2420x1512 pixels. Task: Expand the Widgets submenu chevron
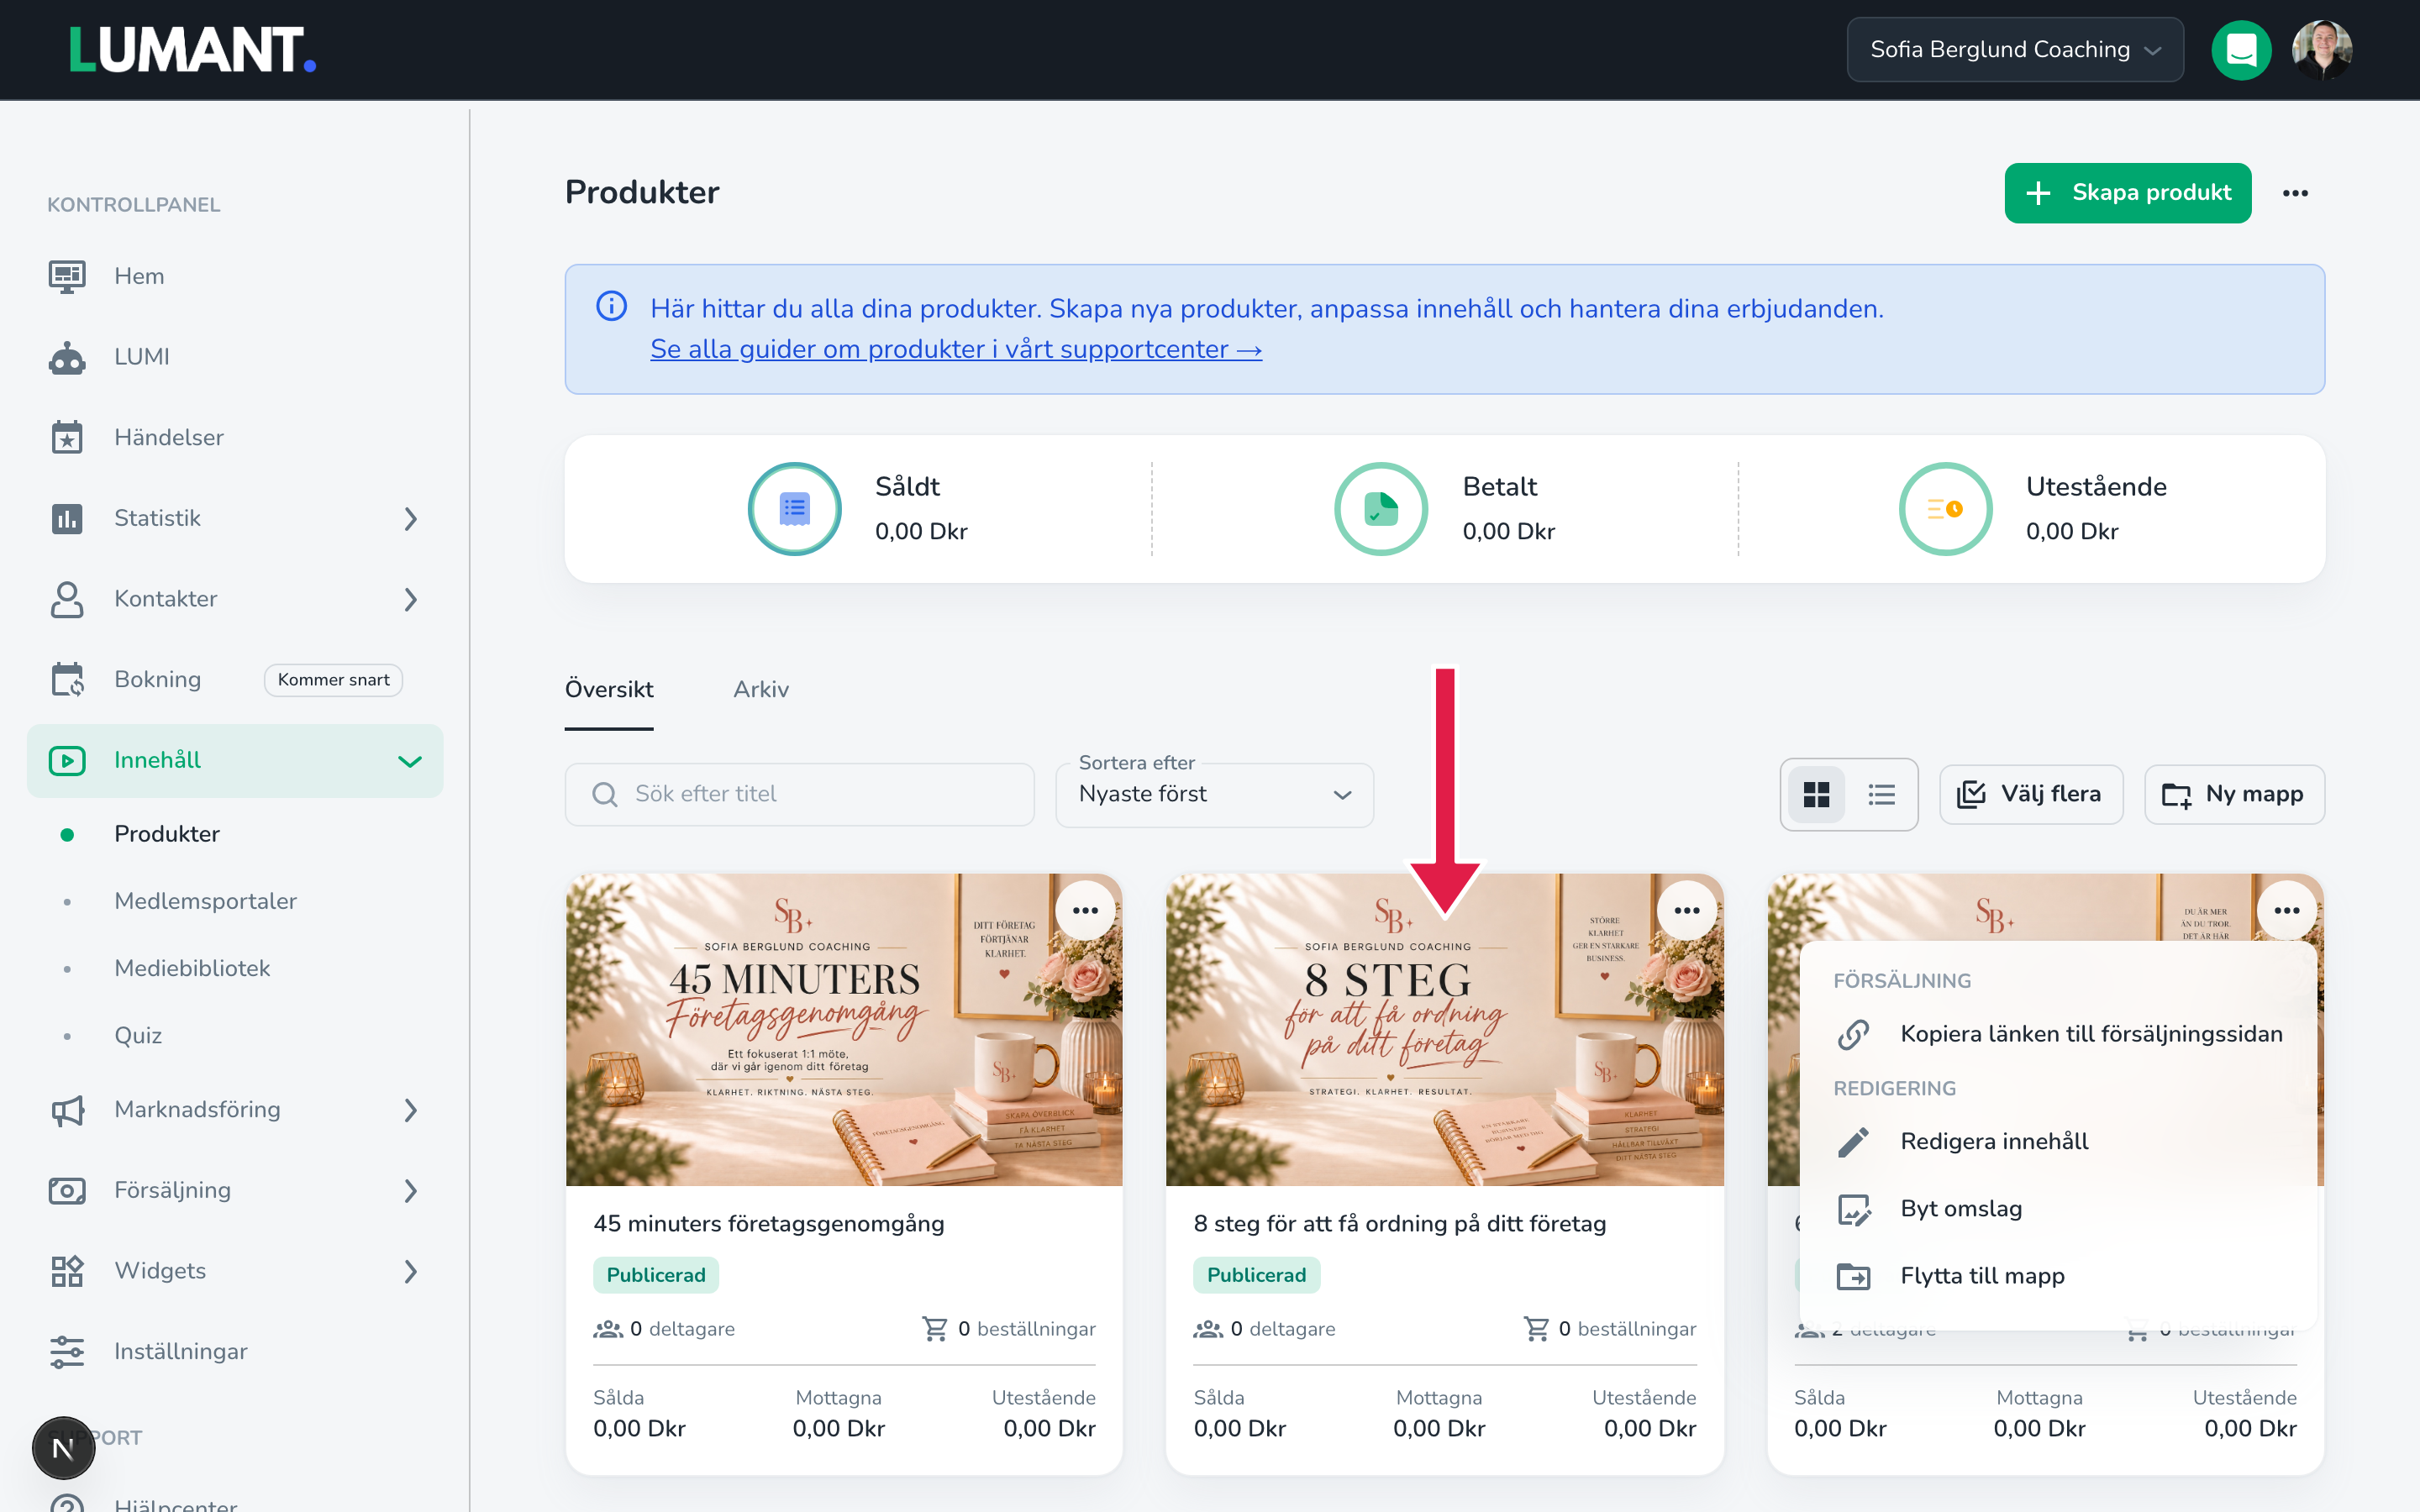[410, 1271]
